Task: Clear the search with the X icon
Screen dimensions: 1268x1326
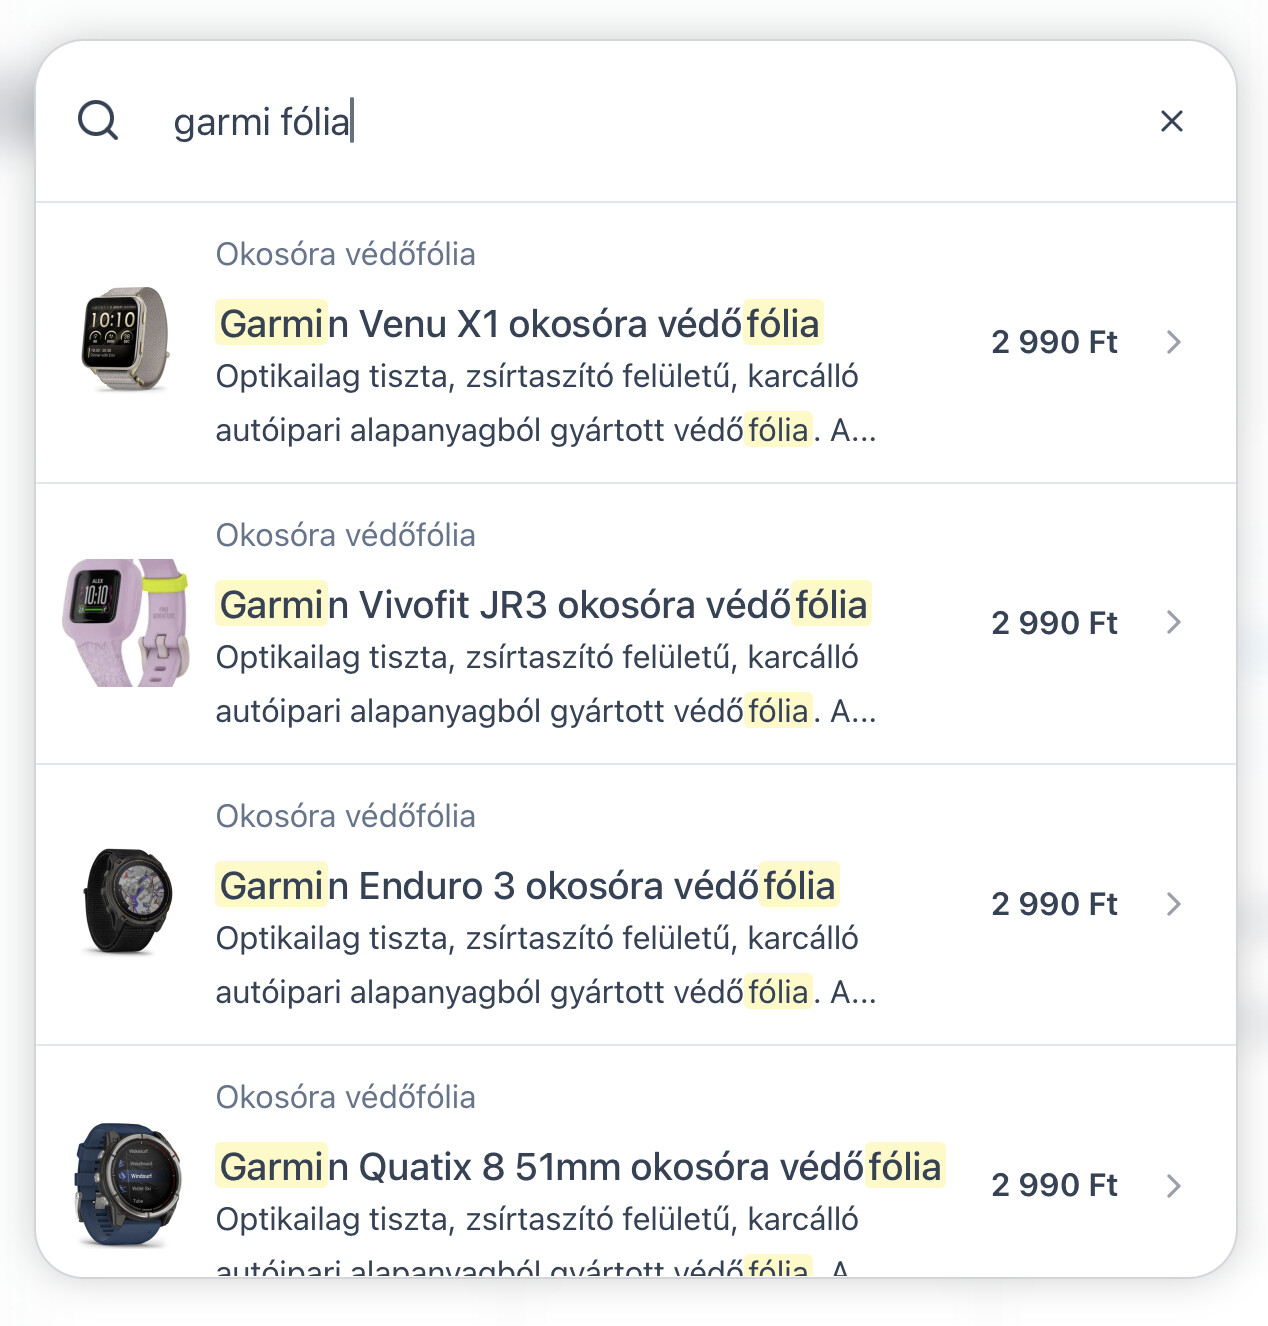Action: (x=1171, y=121)
